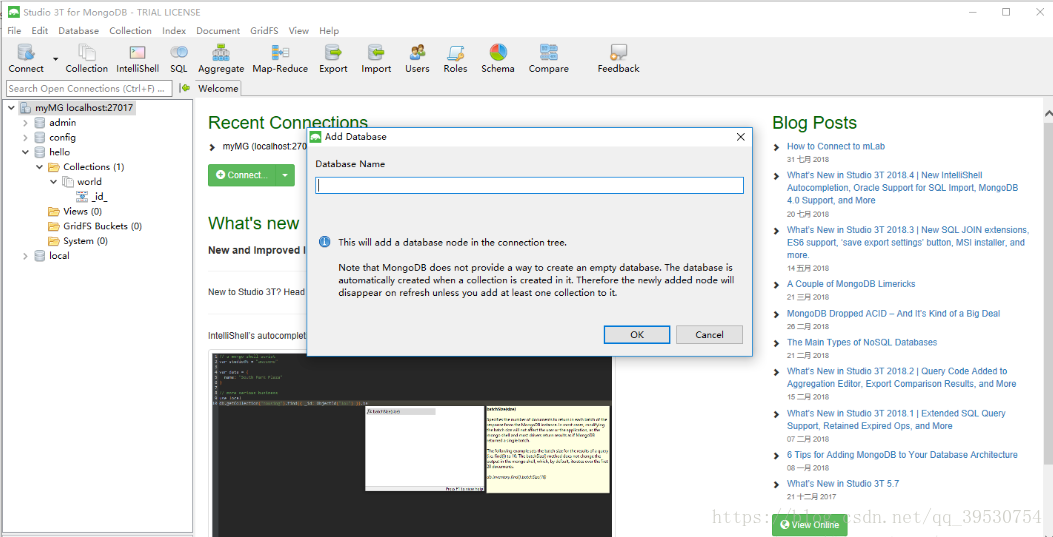Viewport: 1053px width, 537px height.
Task: Open the A Couple of MongoDB Limericks post
Action: pos(851,284)
